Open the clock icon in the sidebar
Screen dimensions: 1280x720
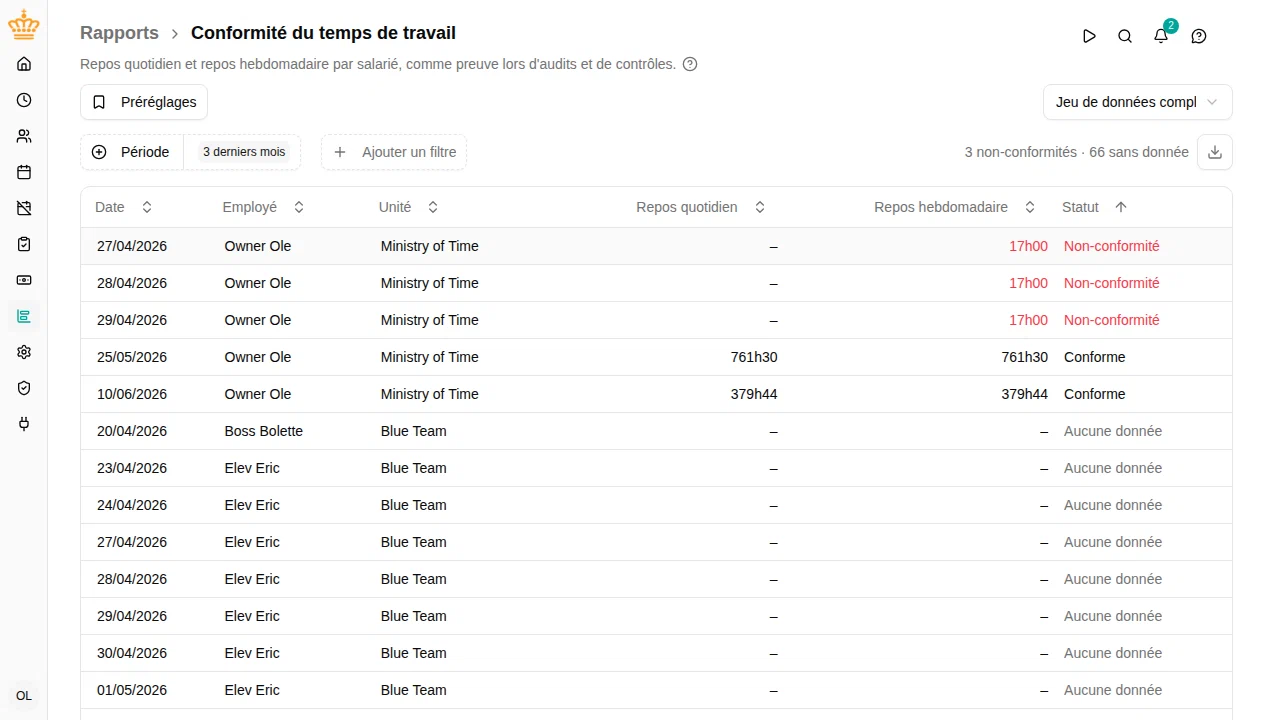pos(24,100)
